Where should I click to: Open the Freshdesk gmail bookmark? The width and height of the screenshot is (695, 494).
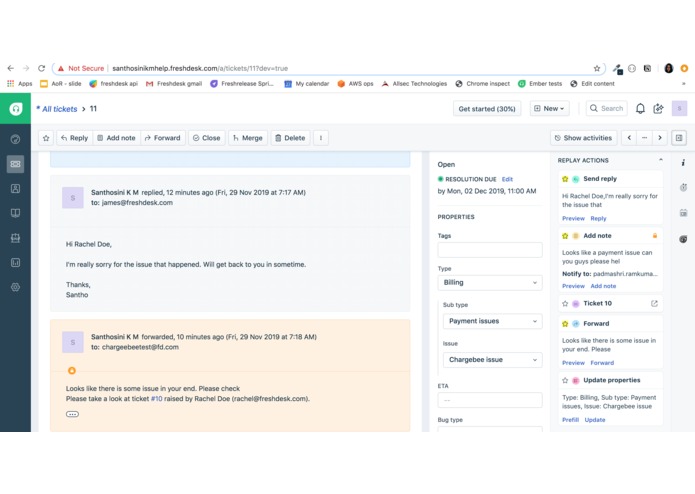point(174,84)
